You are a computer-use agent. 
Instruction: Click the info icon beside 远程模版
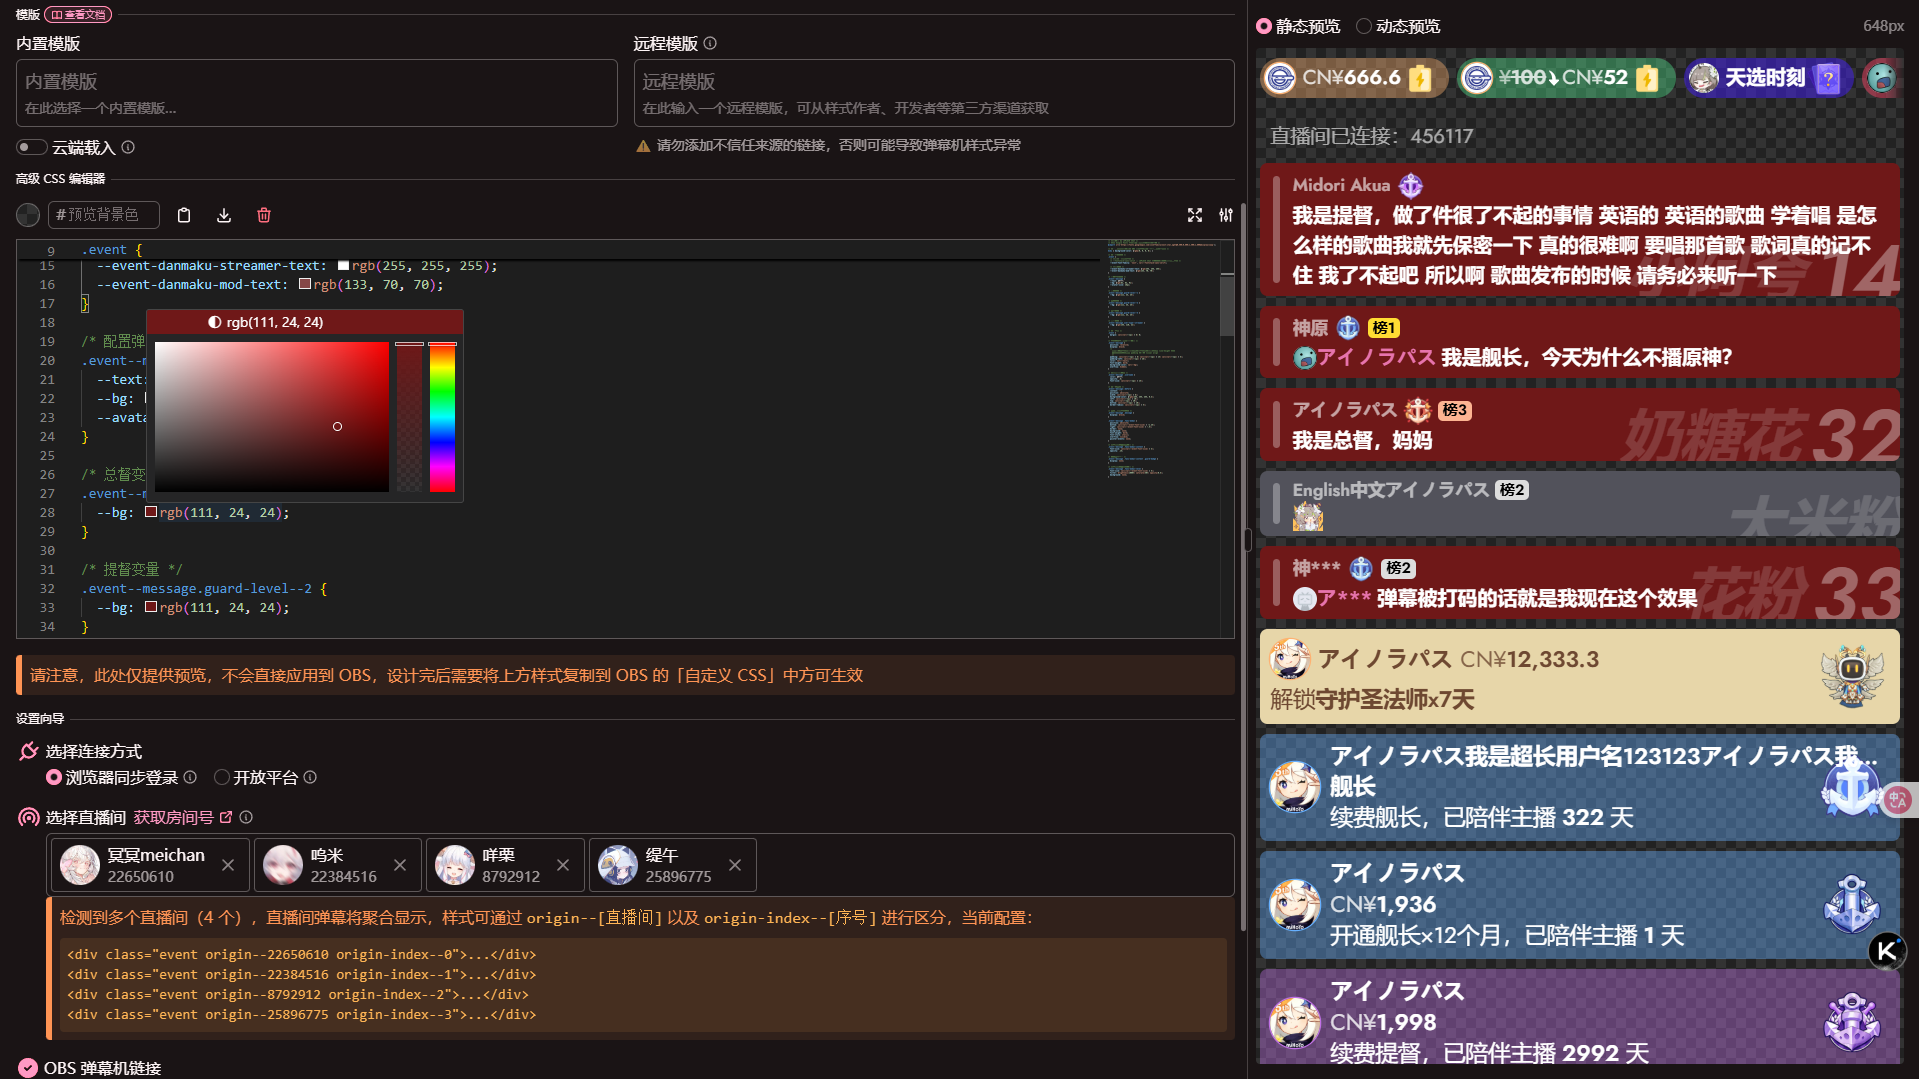[x=710, y=44]
